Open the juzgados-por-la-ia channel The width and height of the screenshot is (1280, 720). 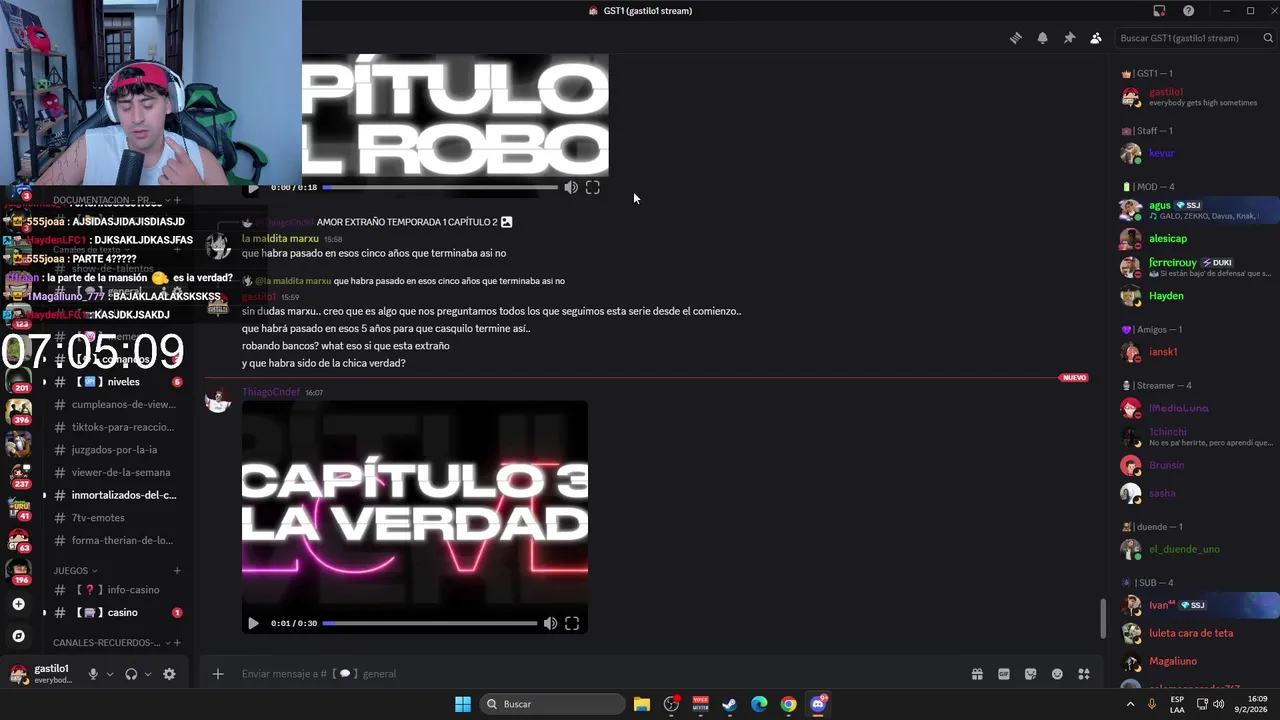118,450
